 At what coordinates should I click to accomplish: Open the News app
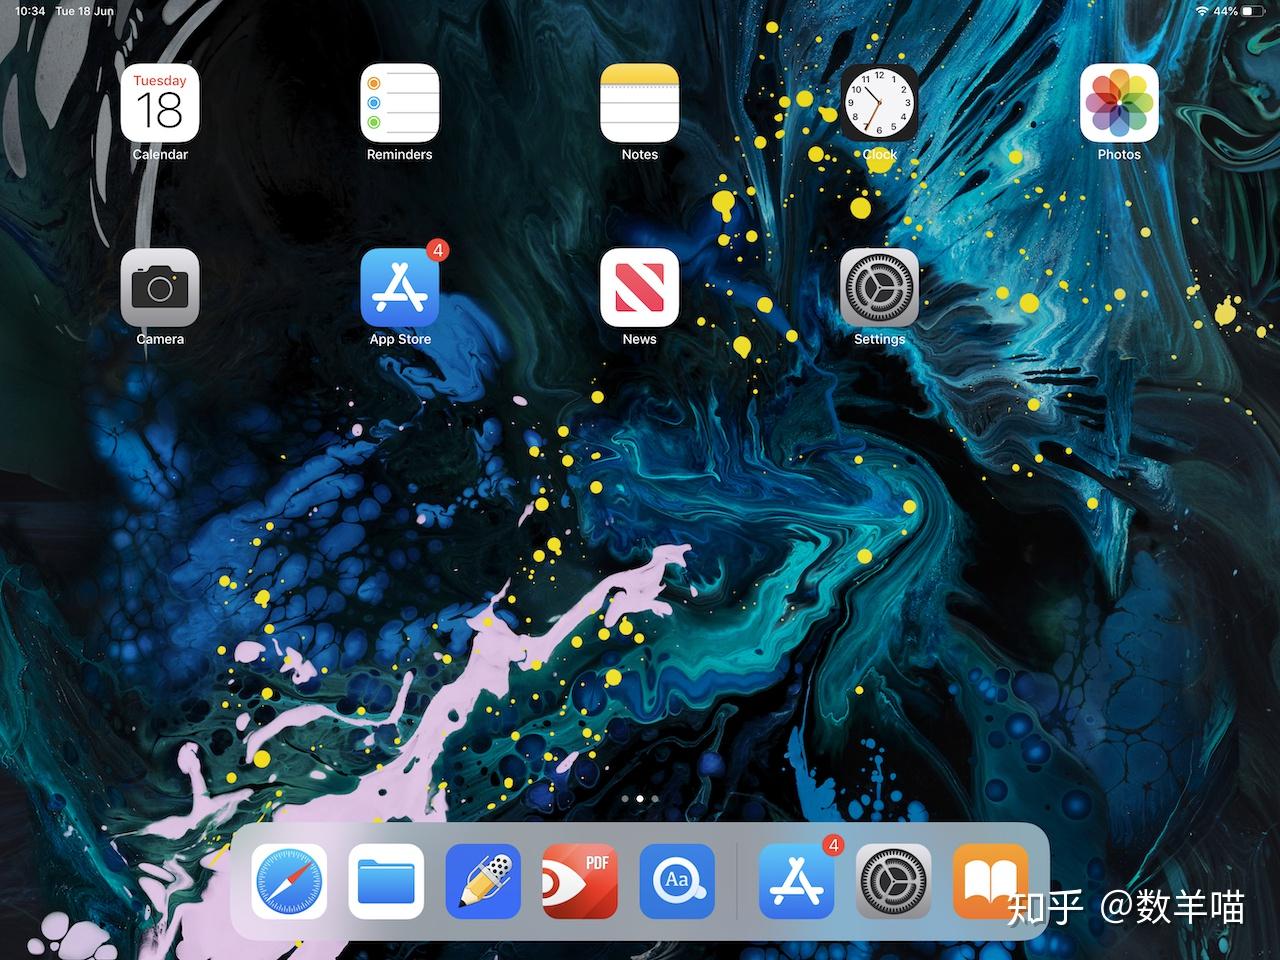tap(640, 288)
